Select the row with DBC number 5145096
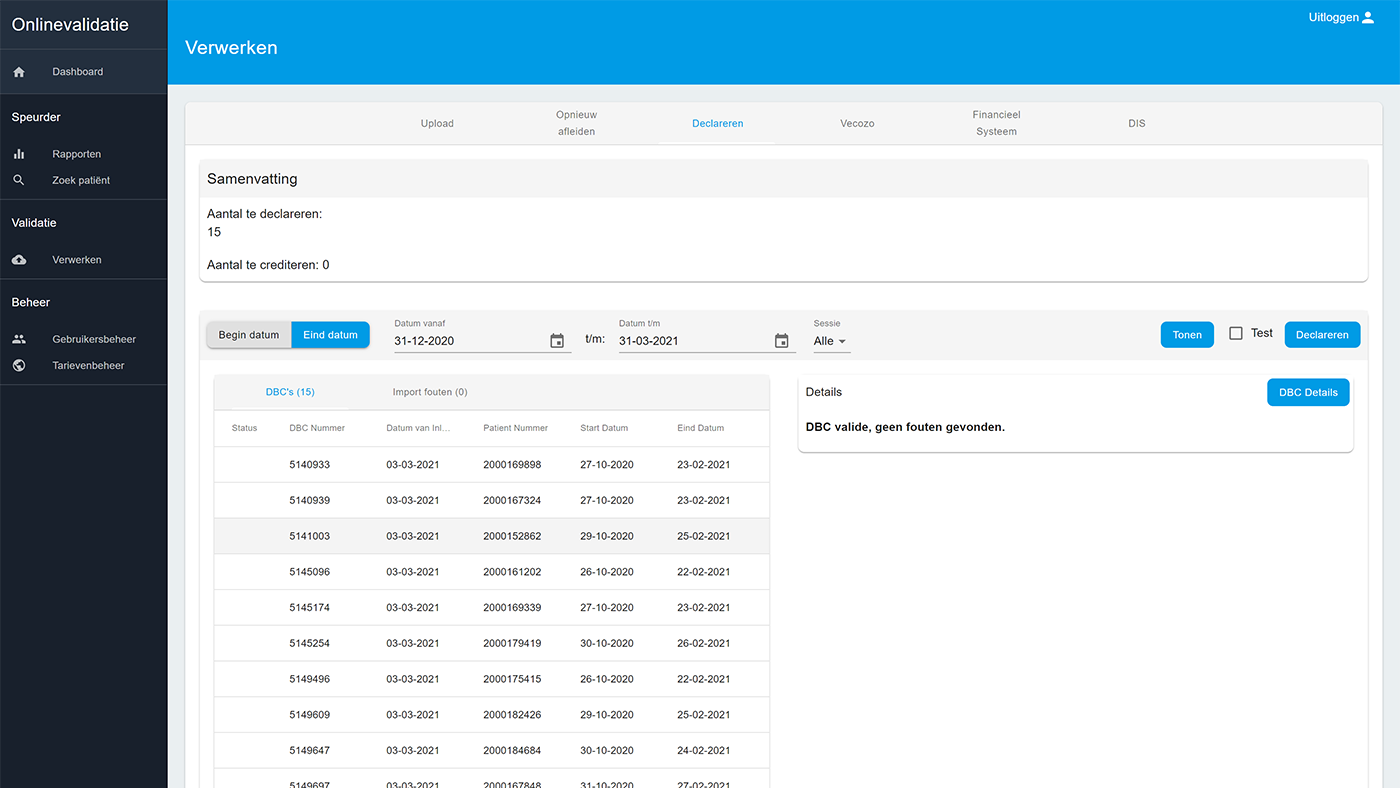Viewport: 1400px width, 788px height. 491,572
